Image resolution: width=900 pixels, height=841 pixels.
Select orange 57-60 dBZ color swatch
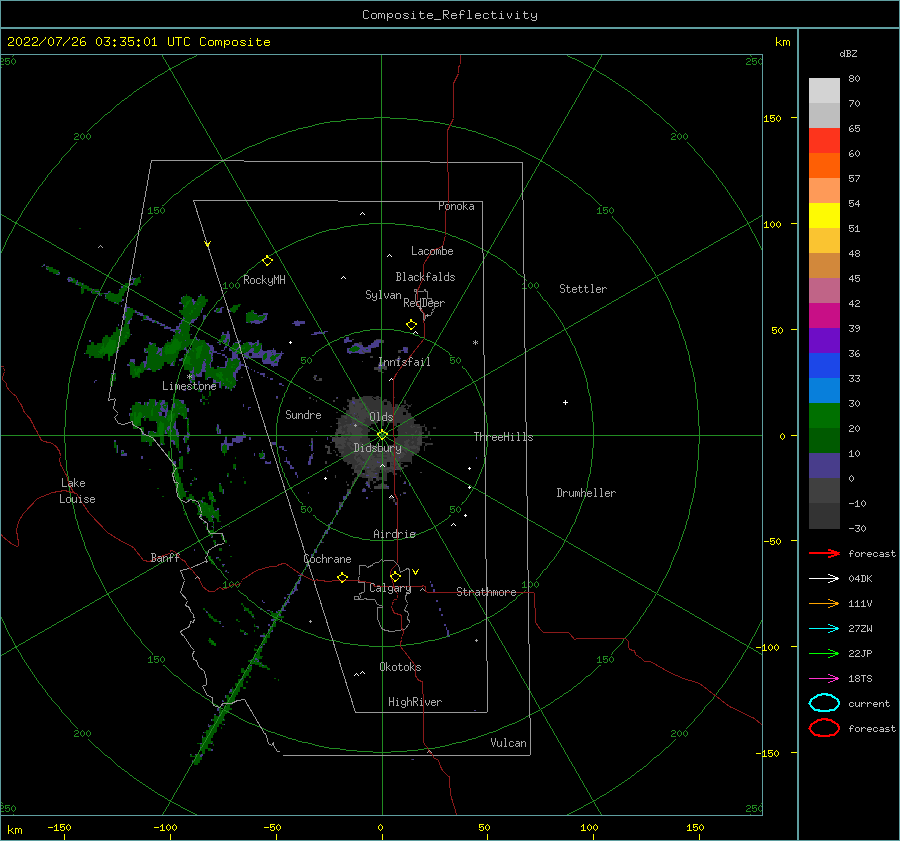(824, 165)
